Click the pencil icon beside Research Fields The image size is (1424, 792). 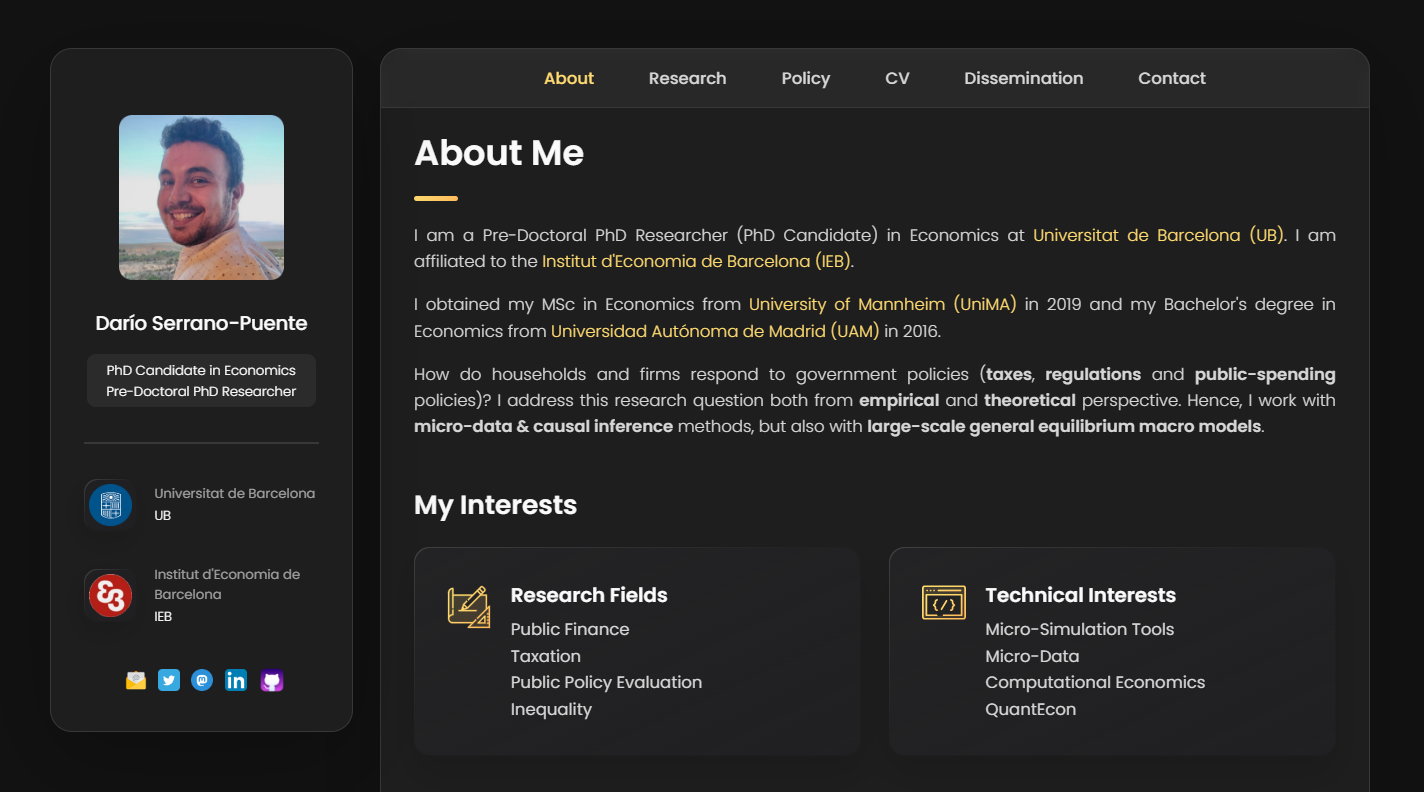pyautogui.click(x=468, y=605)
